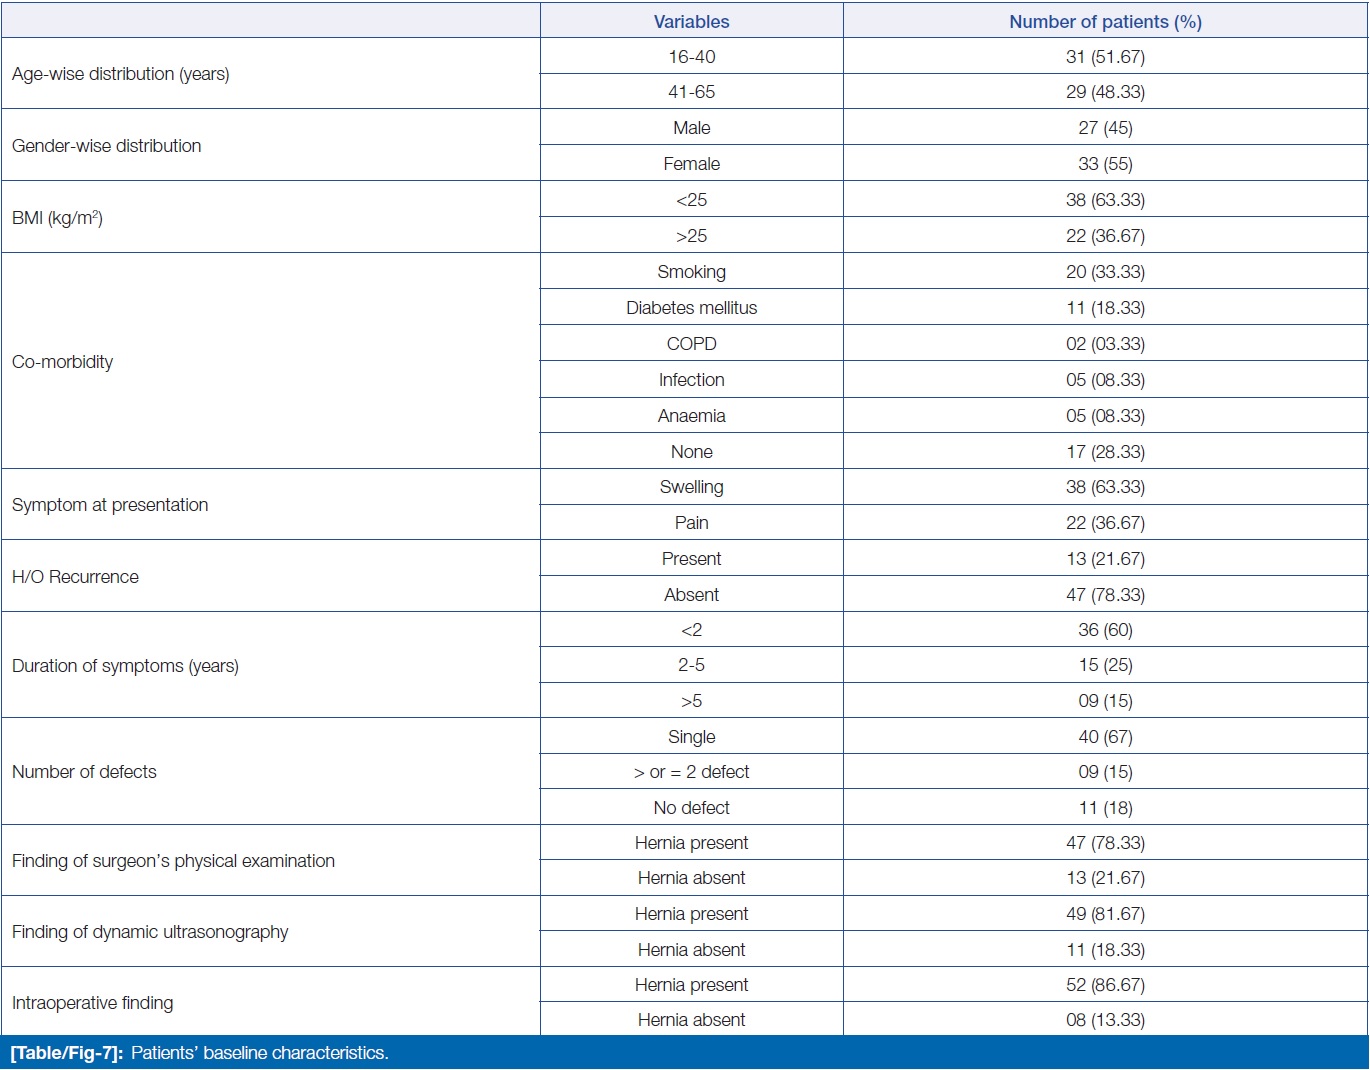Click the value '47 (78.33)' for recurrence Absent

tap(1105, 595)
